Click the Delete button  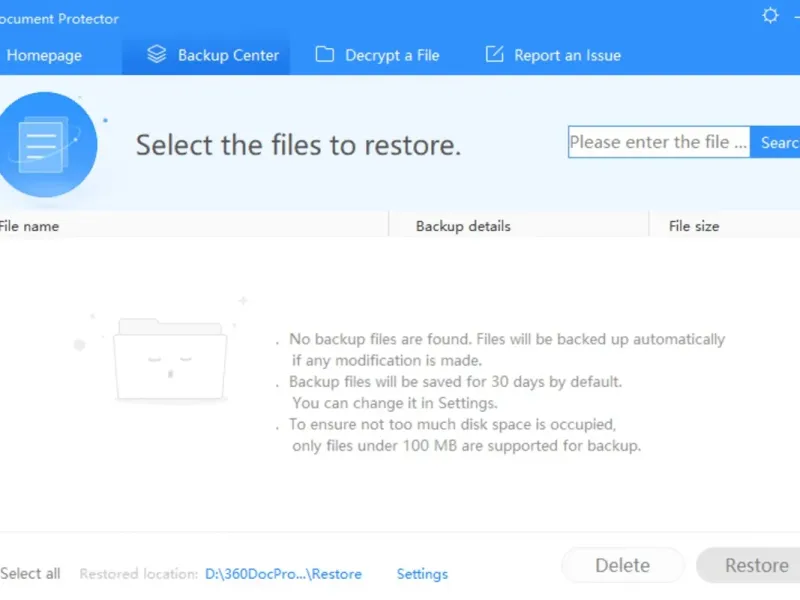[x=622, y=566]
